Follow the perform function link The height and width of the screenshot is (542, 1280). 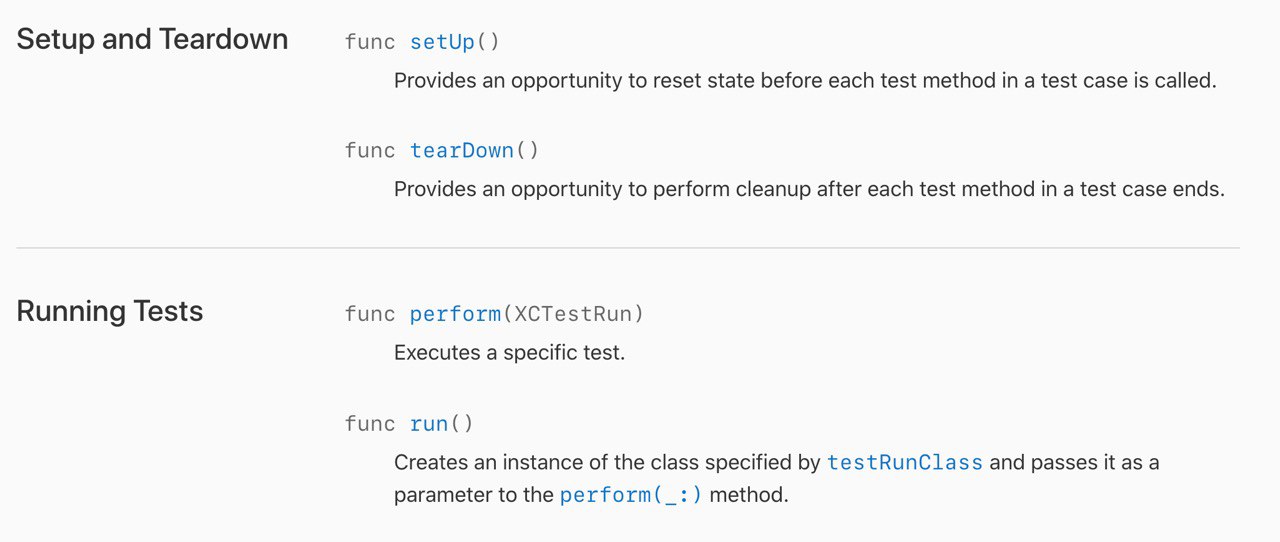coord(456,314)
